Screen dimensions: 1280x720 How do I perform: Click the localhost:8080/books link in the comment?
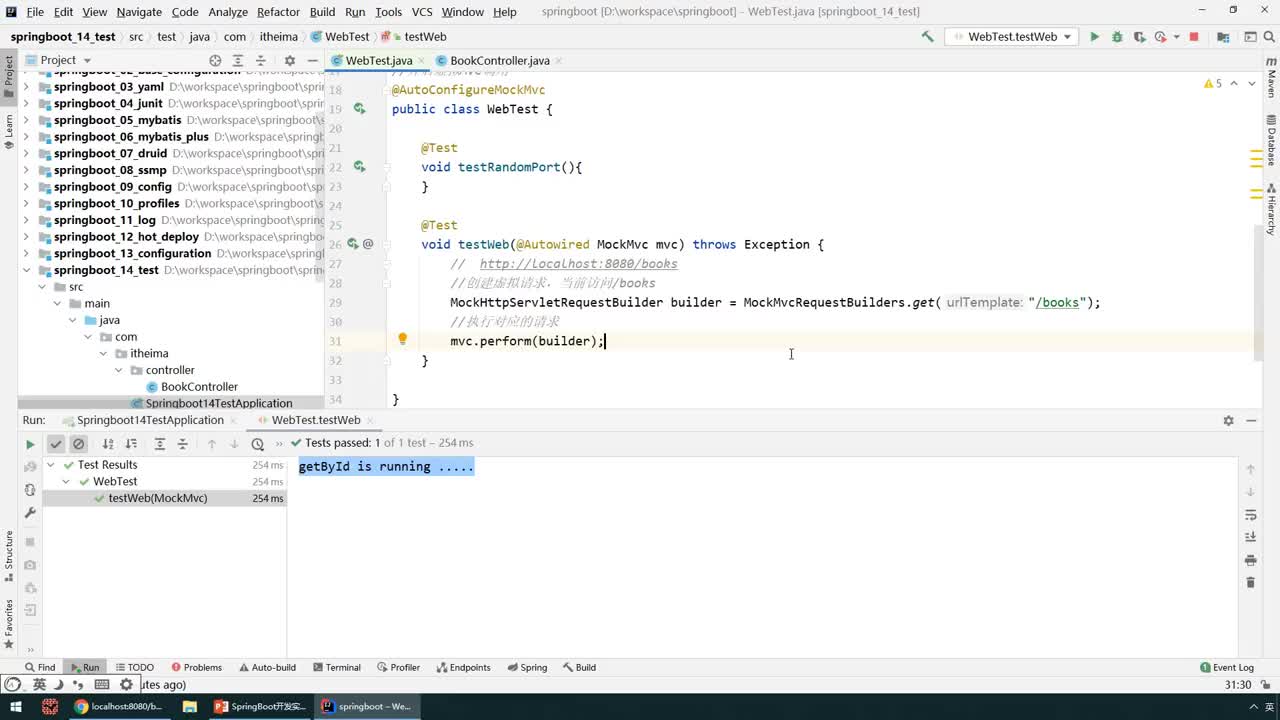point(578,264)
